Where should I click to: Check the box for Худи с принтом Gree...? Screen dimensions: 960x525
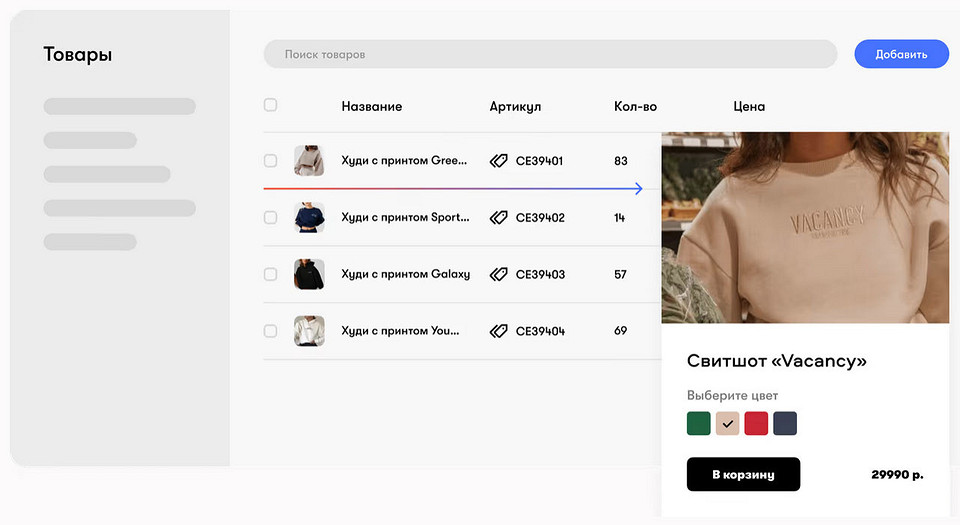[x=270, y=161]
